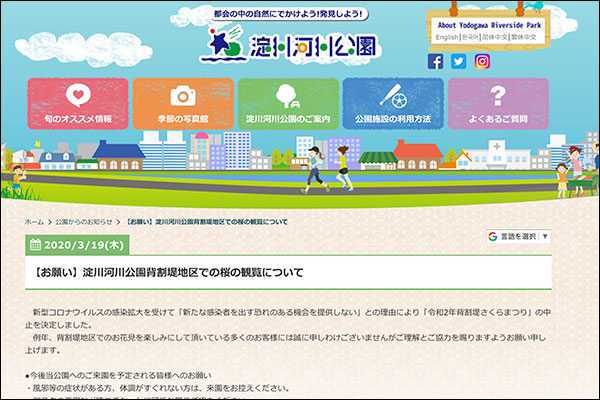
Task: Open よくあるご質問 question mark tile
Action: 498,103
